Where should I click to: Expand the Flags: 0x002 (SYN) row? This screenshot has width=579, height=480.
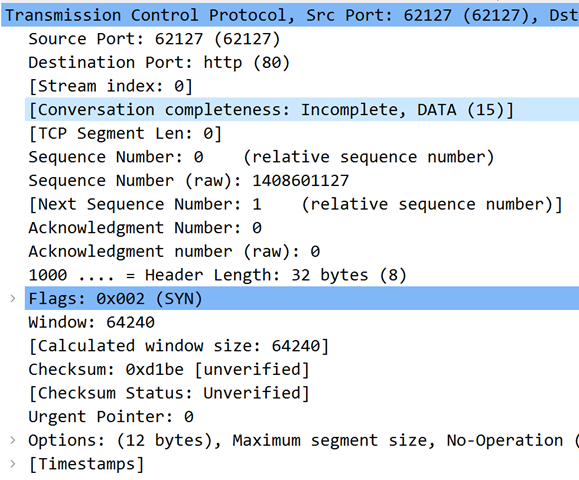click(x=13, y=298)
